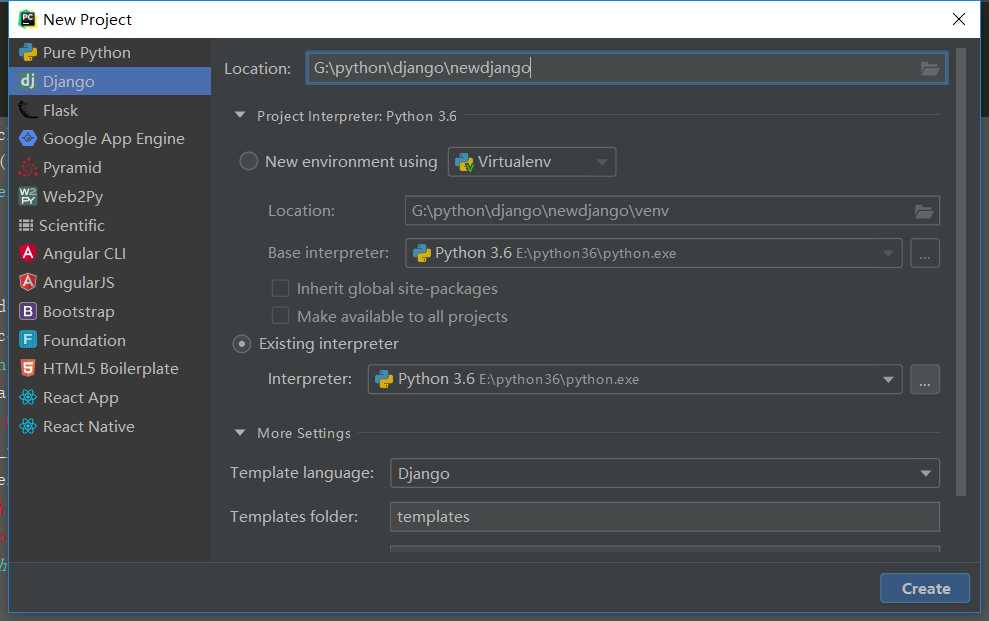Image resolution: width=989 pixels, height=621 pixels.
Task: Click ellipsis button beside existing Interpreter
Action: [925, 379]
